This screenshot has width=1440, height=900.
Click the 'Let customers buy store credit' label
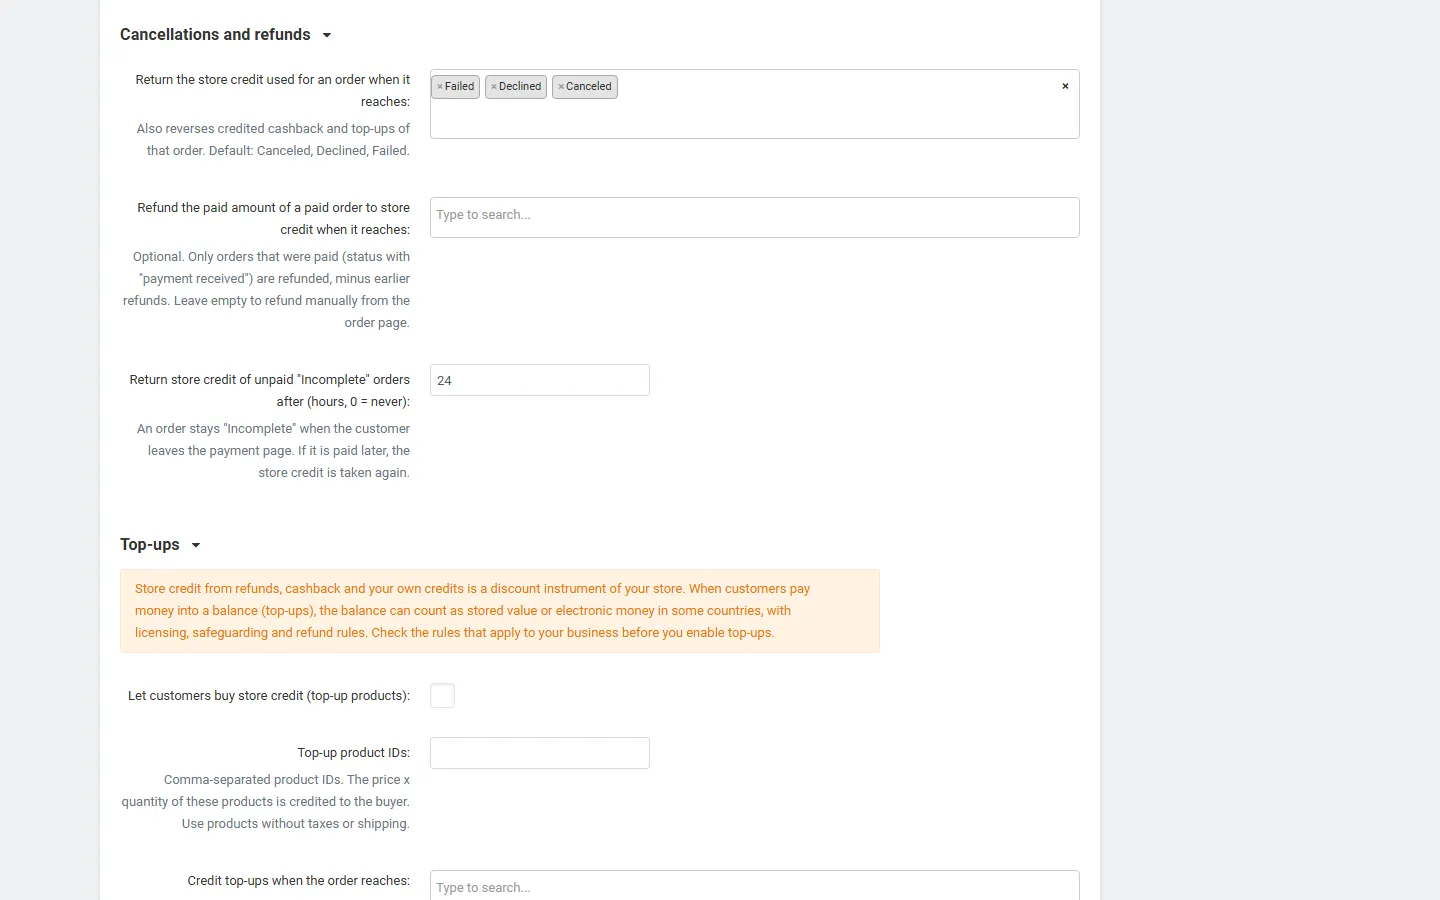tap(269, 696)
